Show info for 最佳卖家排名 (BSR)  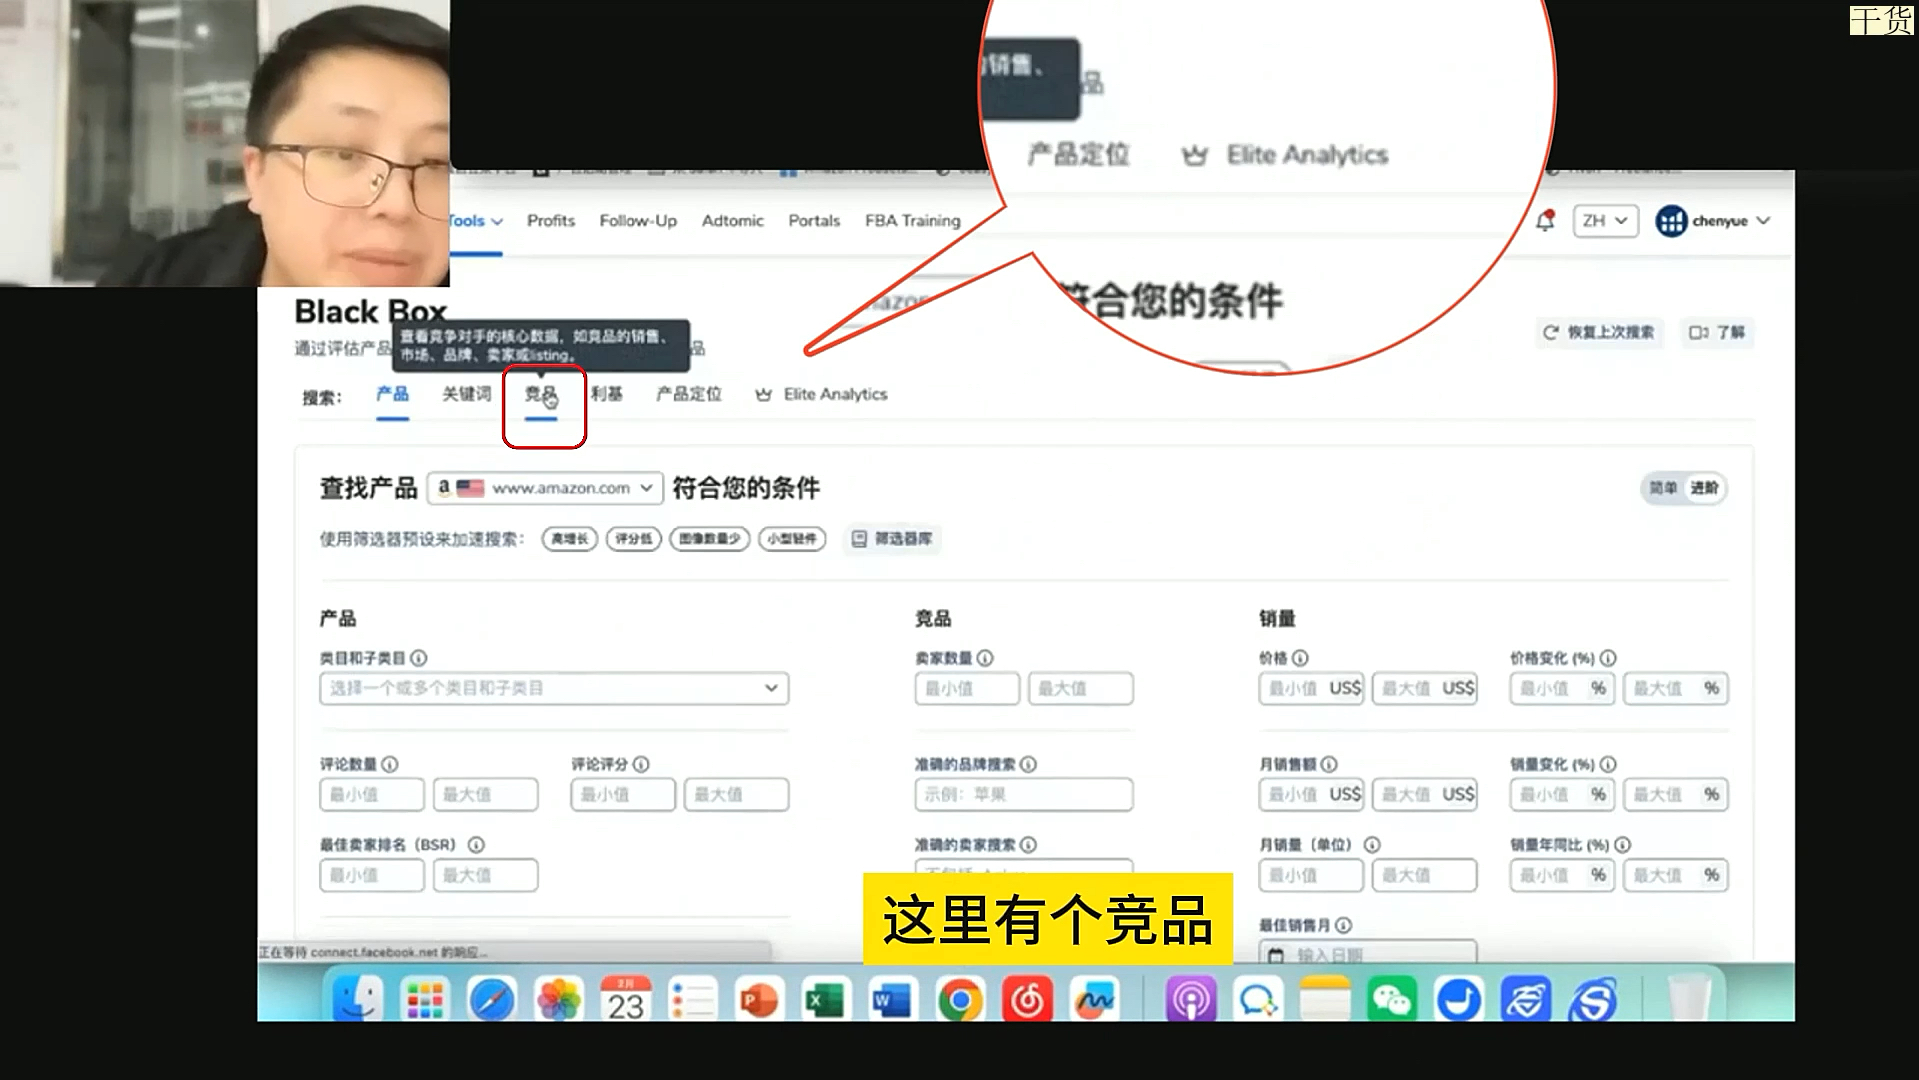point(476,845)
